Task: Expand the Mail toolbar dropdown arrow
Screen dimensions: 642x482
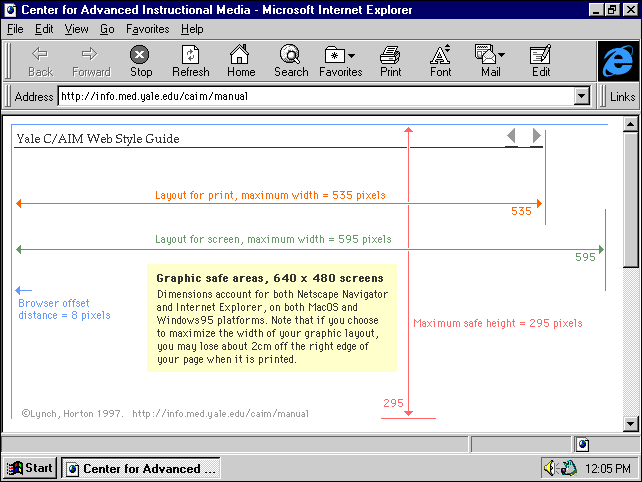Action: click(502, 54)
